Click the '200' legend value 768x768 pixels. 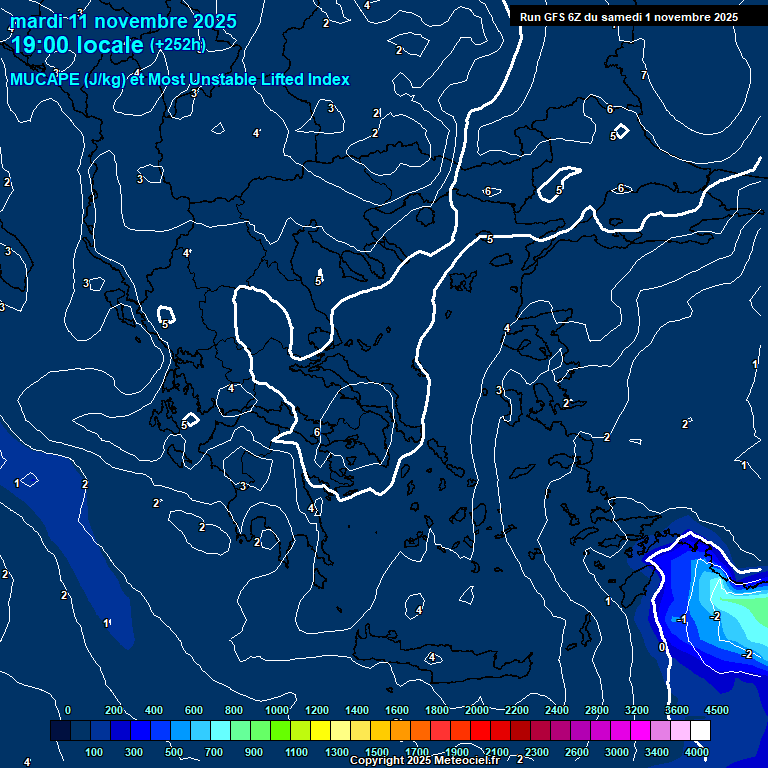click(114, 710)
